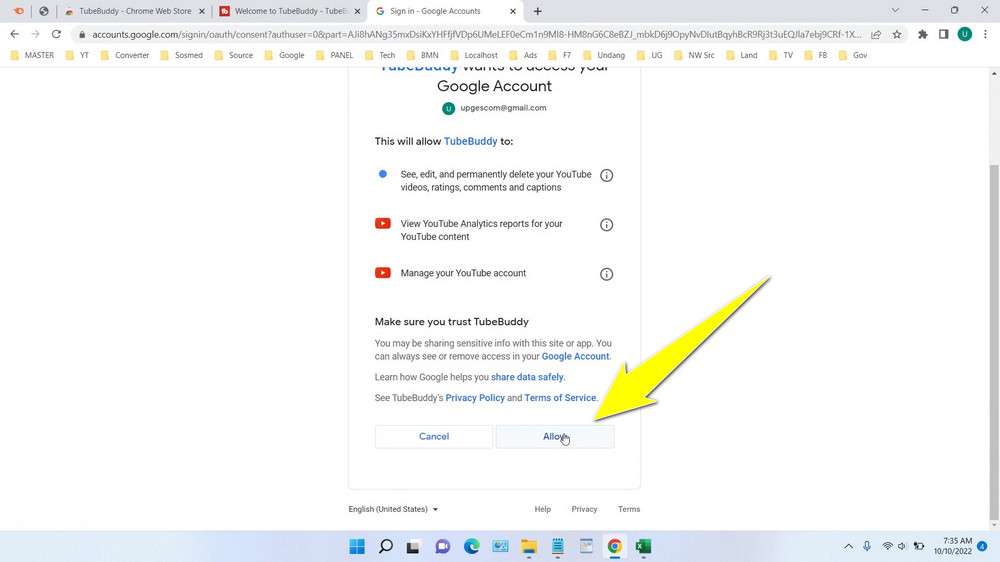Expand the English (United States) language dropdown
1000x562 pixels.
pos(393,509)
